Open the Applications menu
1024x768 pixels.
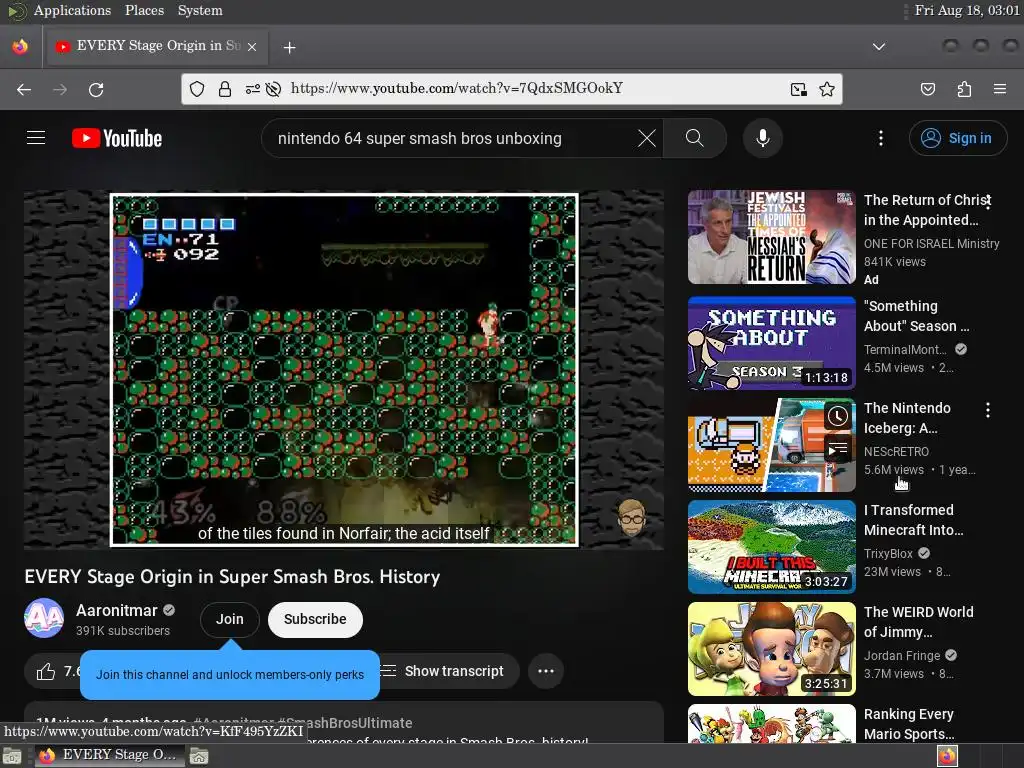(72, 10)
